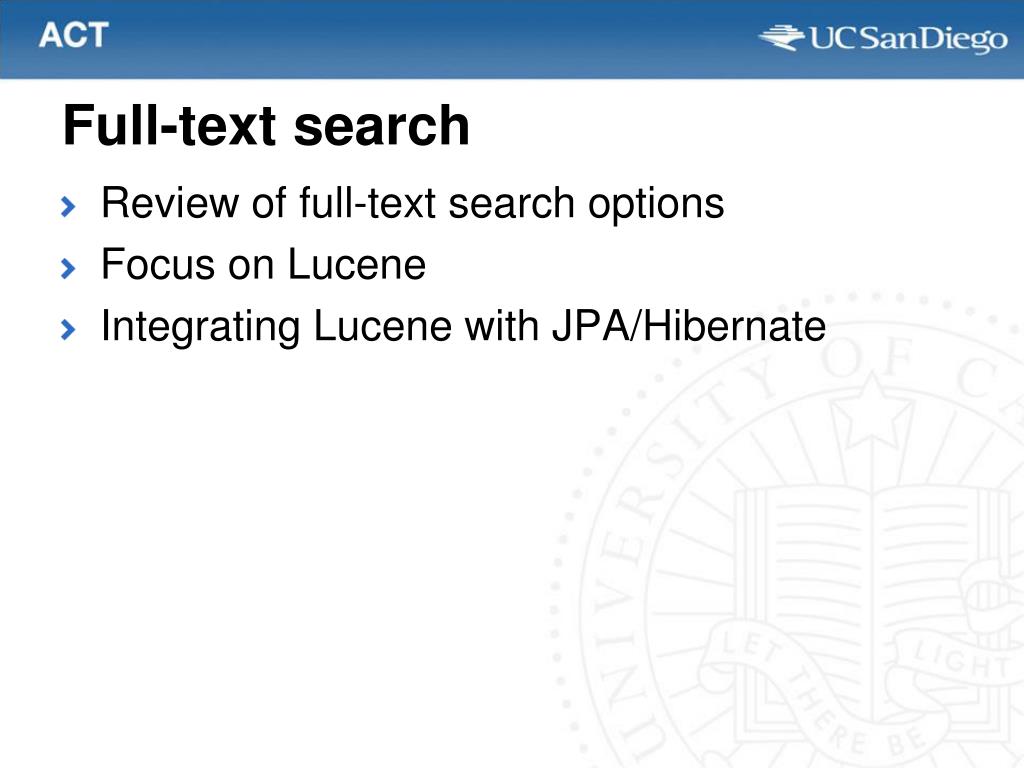
Task: Click the word 'Lucene' in second bullet
Action: (x=357, y=264)
